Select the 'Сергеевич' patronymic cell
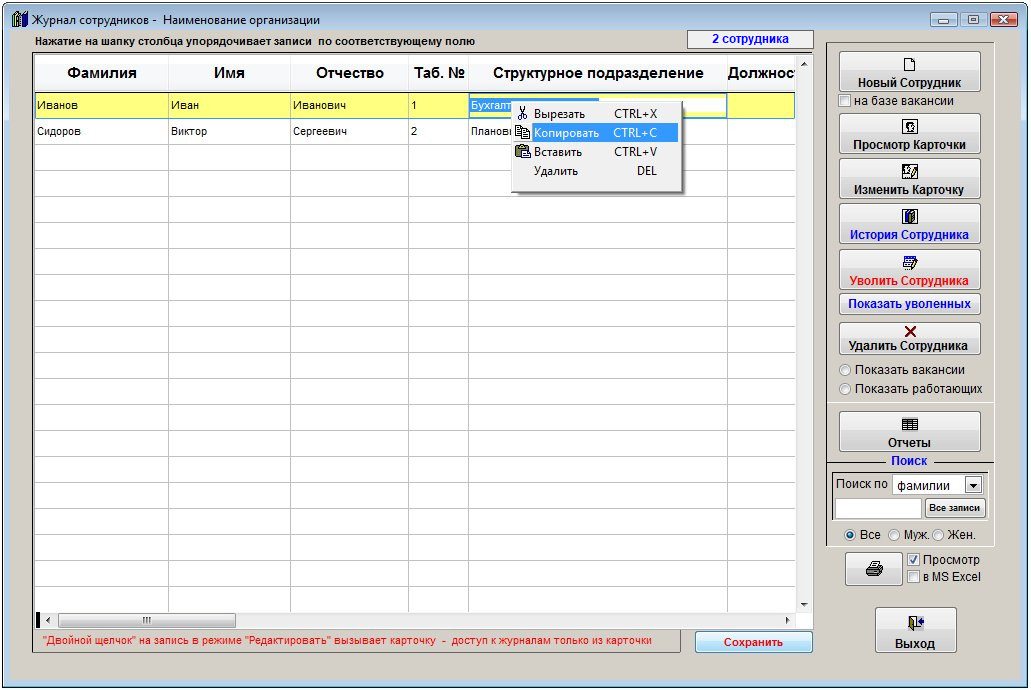Image resolution: width=1031 pixels, height=690 pixels. point(349,132)
